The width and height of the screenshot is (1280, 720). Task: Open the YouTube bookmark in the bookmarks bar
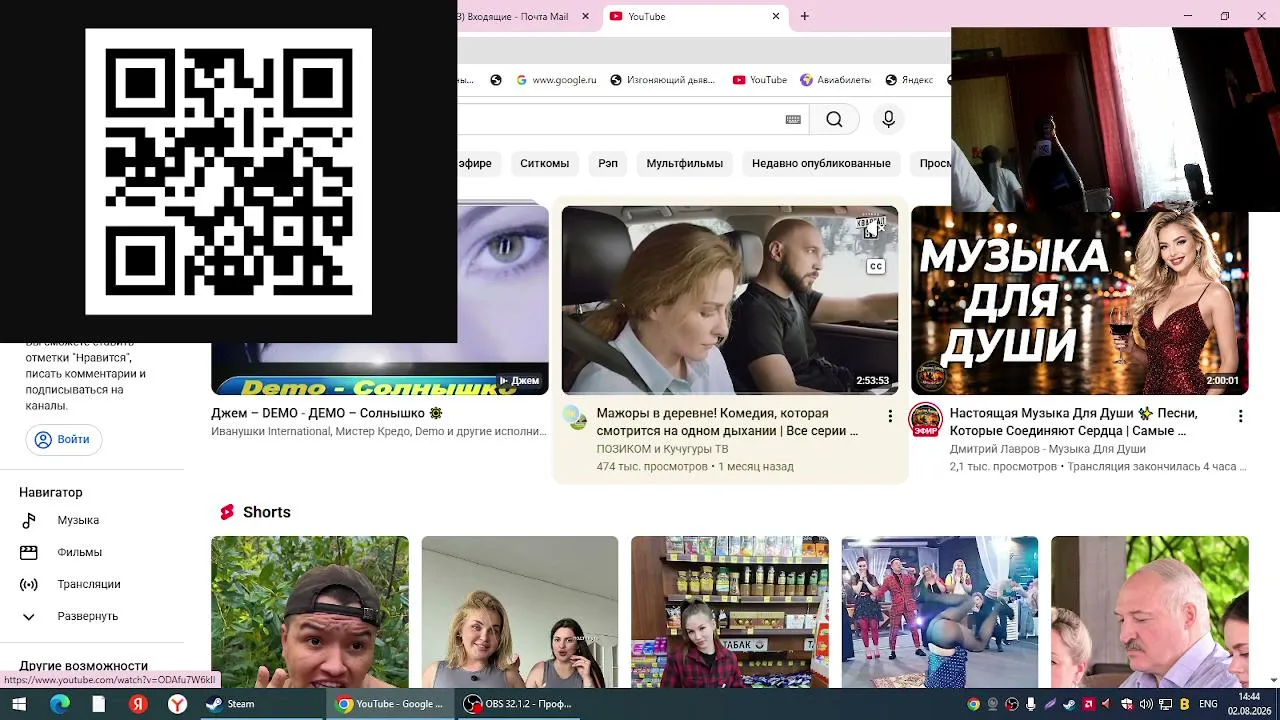point(759,80)
